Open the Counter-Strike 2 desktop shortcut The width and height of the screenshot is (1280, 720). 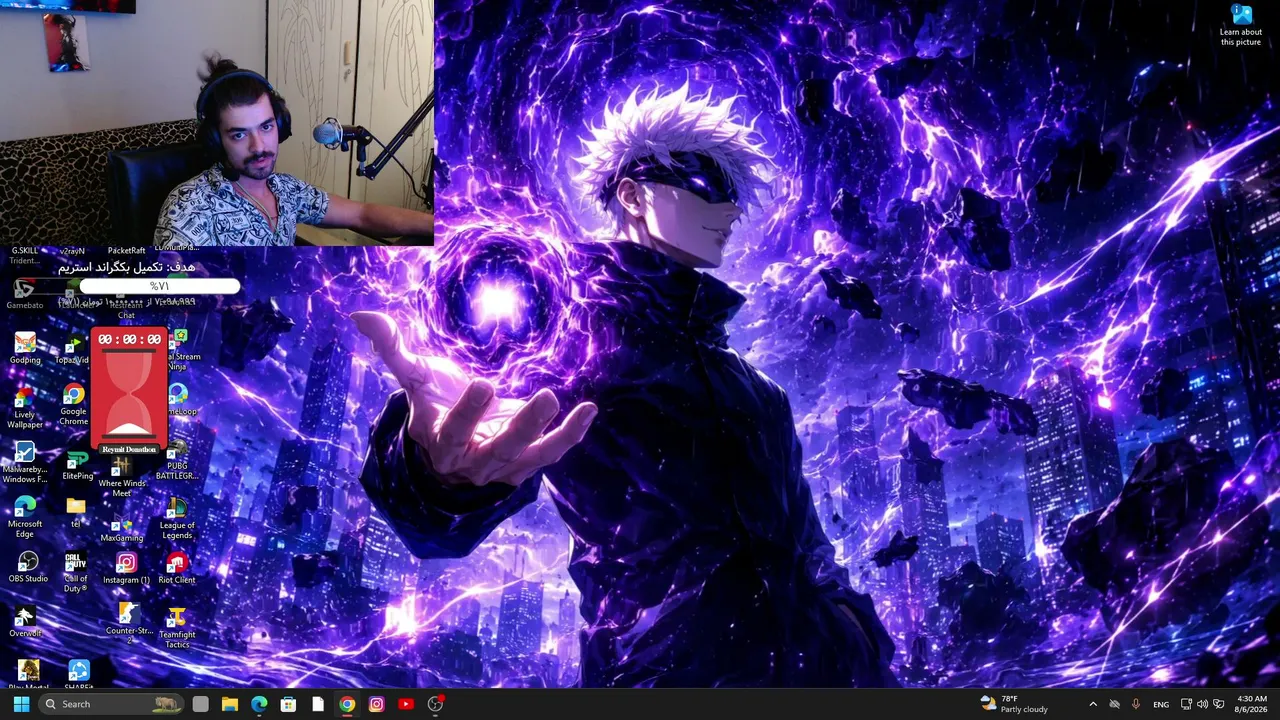tap(129, 621)
